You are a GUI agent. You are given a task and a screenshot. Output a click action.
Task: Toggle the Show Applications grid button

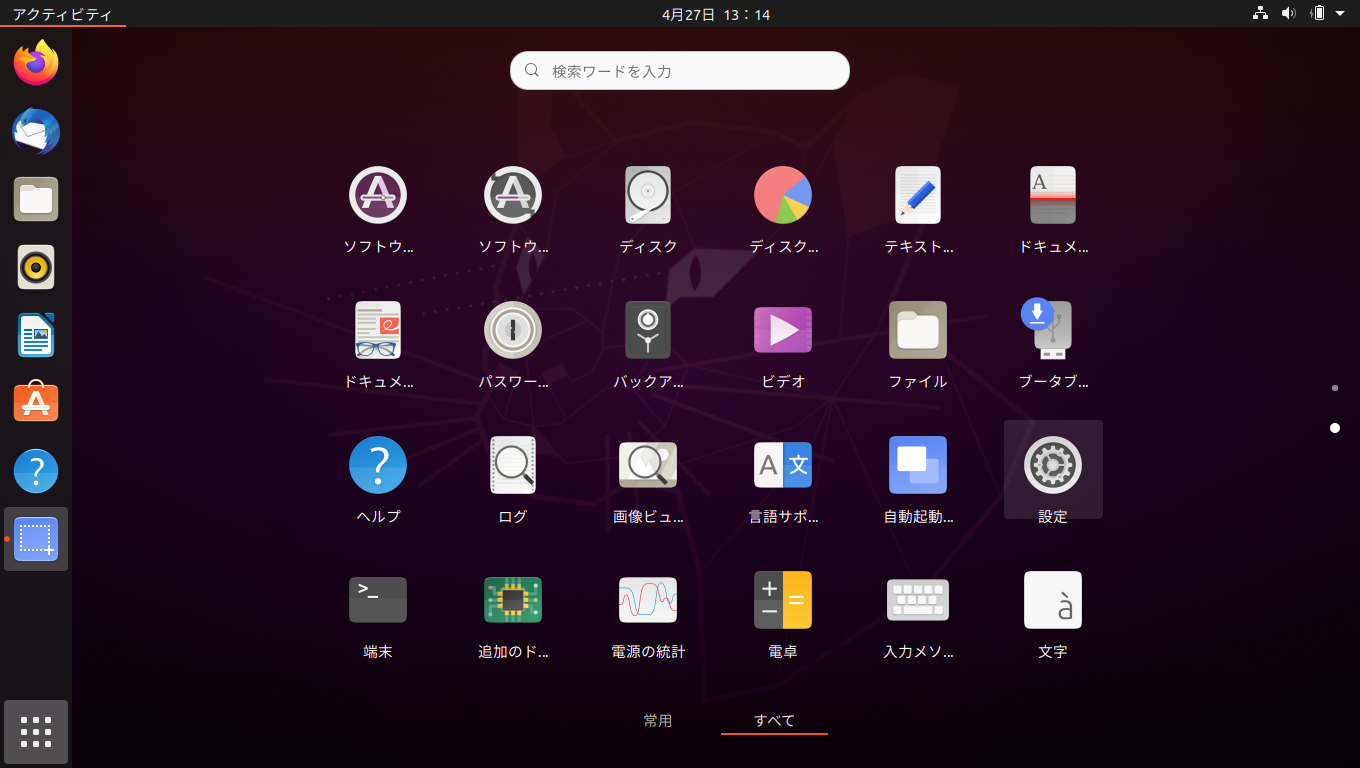pos(36,732)
